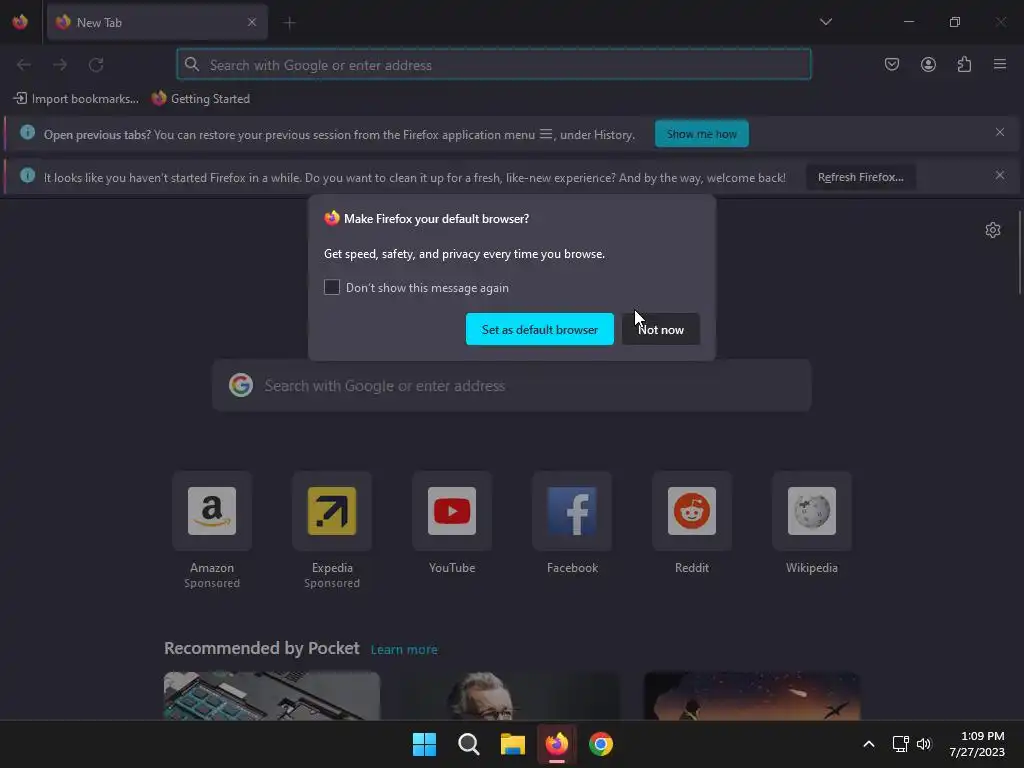Close the New Tab tab

251,22
